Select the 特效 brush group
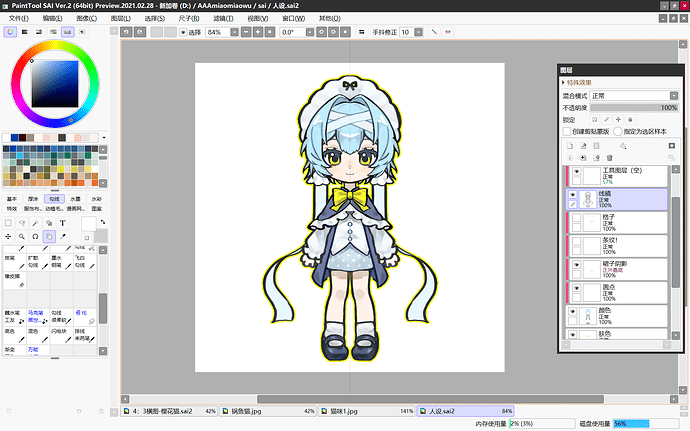Screen dimensions: 690x431 click(12, 208)
